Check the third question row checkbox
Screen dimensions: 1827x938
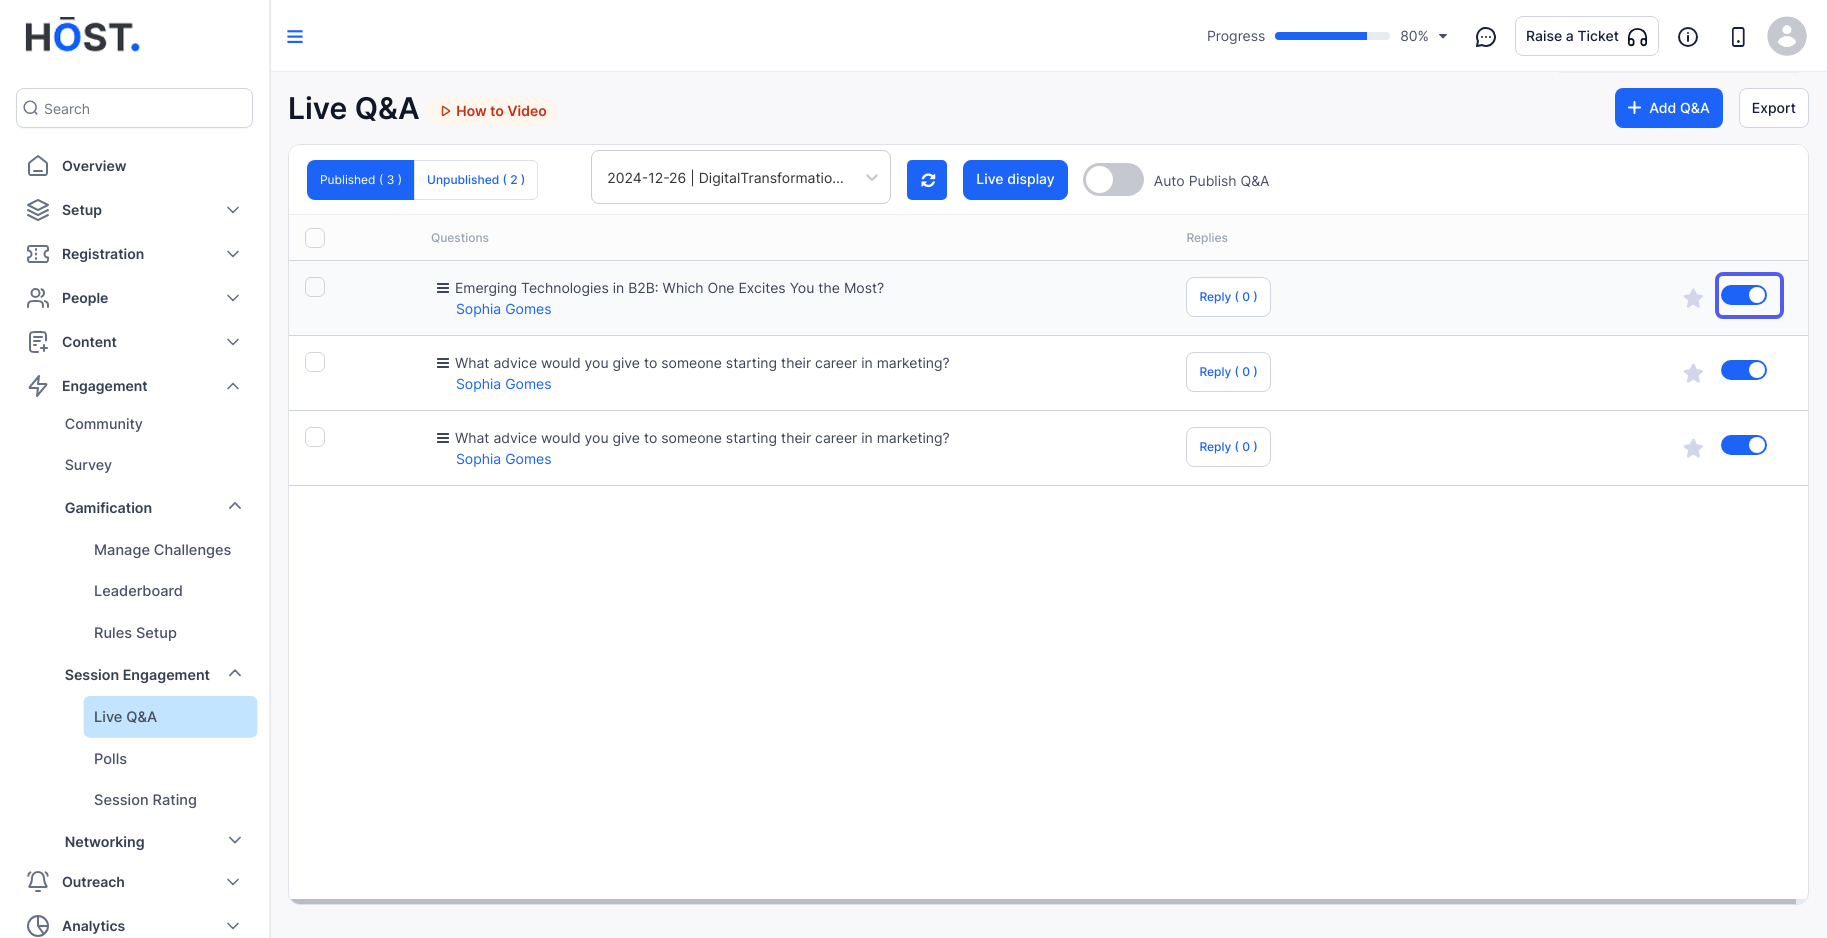[315, 437]
